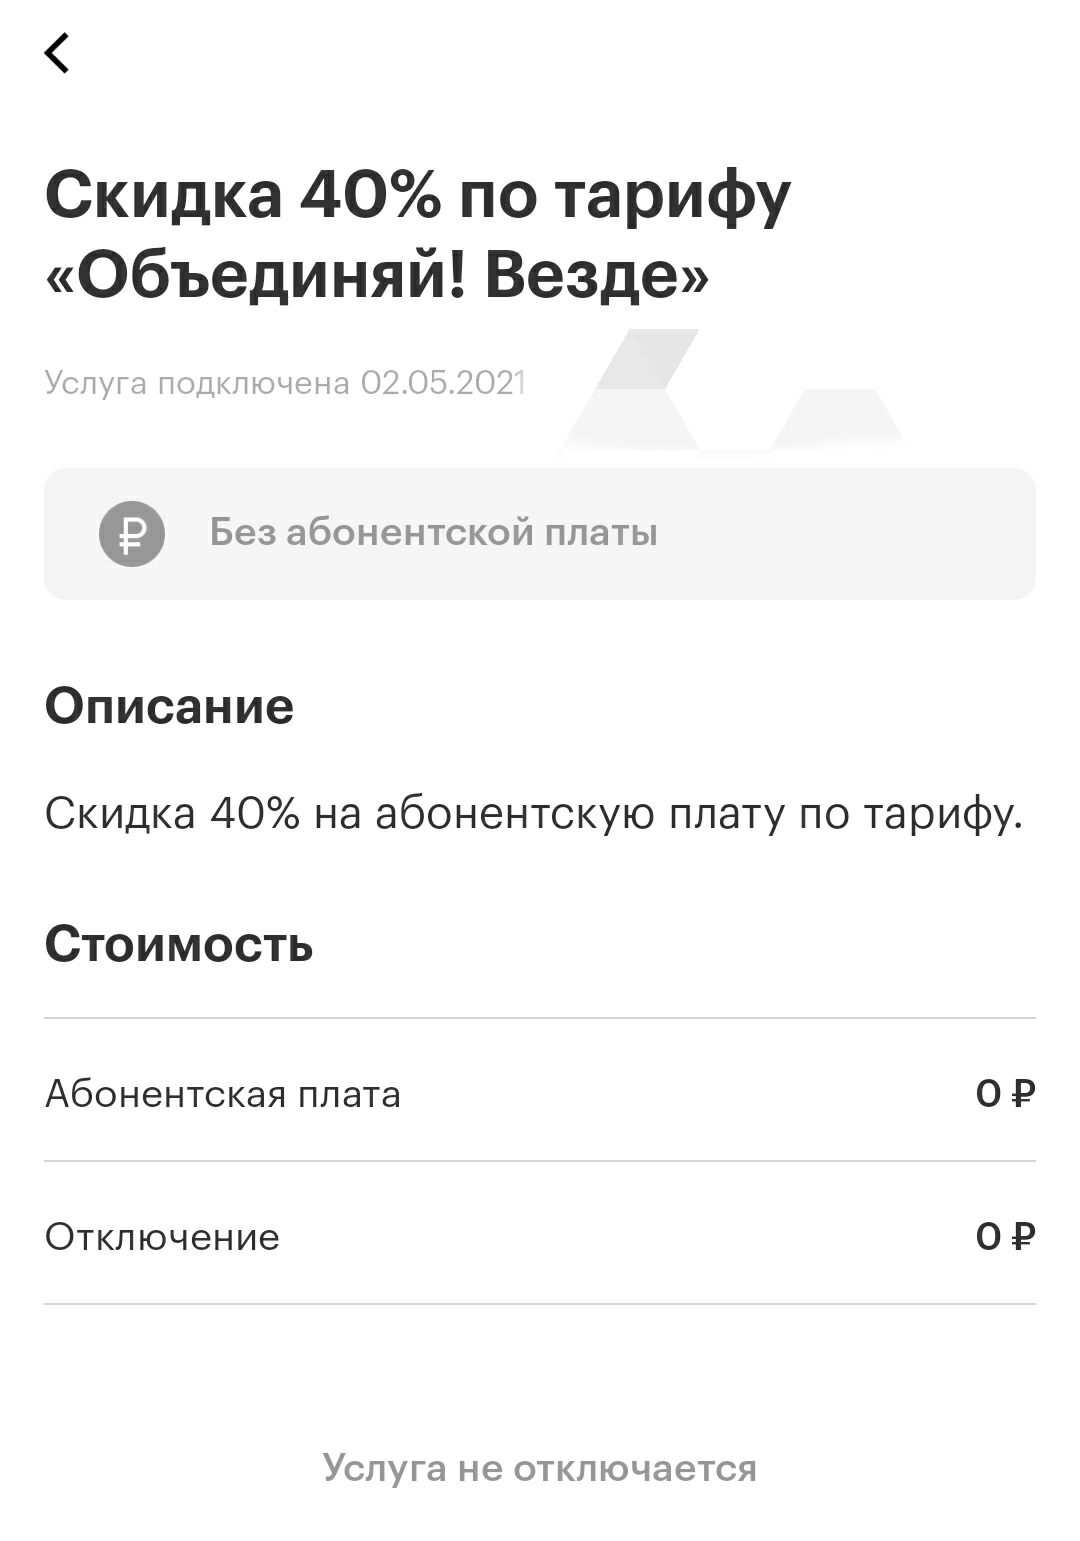
Task: Tap '«Объединяй! Везде»' title line
Action: [x=377, y=277]
